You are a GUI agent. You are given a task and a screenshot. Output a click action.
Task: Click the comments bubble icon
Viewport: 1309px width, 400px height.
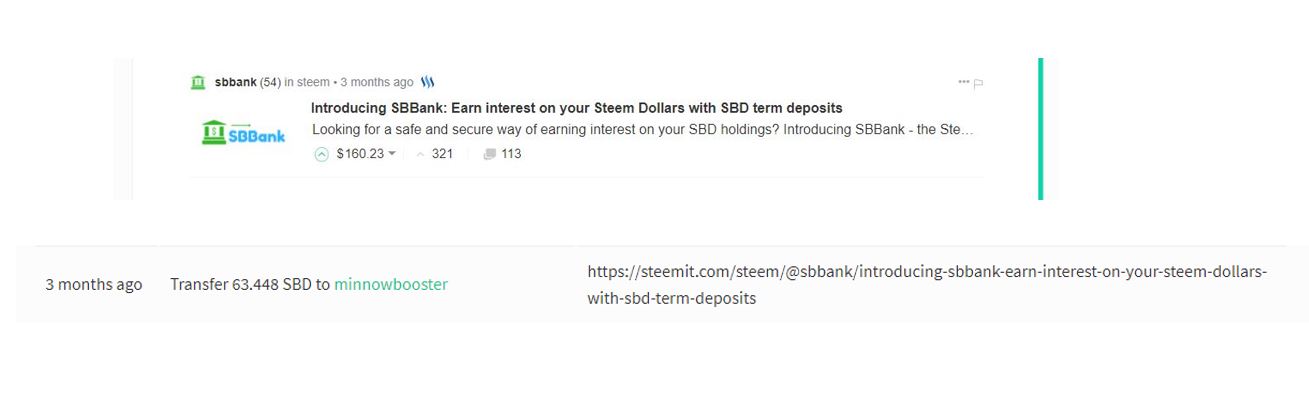click(489, 154)
